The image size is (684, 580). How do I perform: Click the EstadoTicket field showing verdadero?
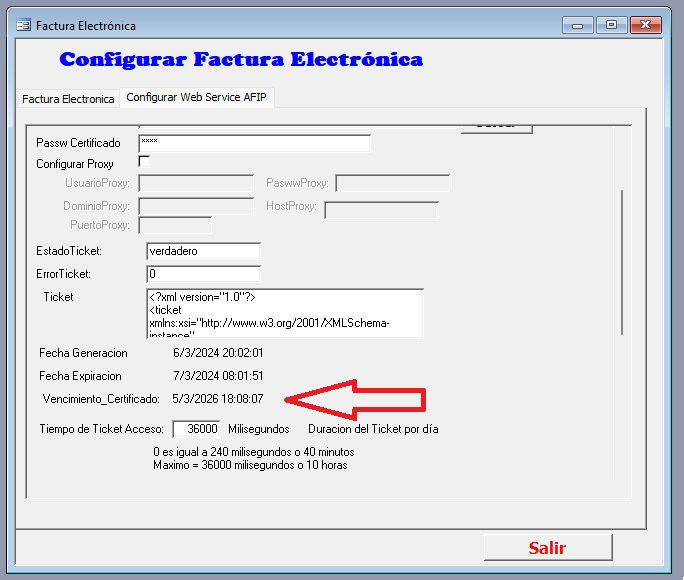click(203, 251)
